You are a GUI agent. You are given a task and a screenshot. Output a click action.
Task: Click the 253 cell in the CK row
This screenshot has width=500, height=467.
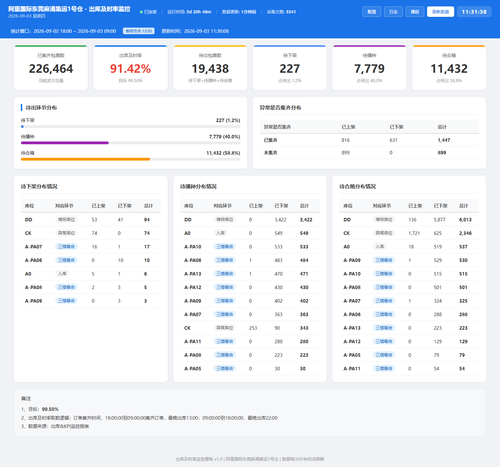pos(253,328)
